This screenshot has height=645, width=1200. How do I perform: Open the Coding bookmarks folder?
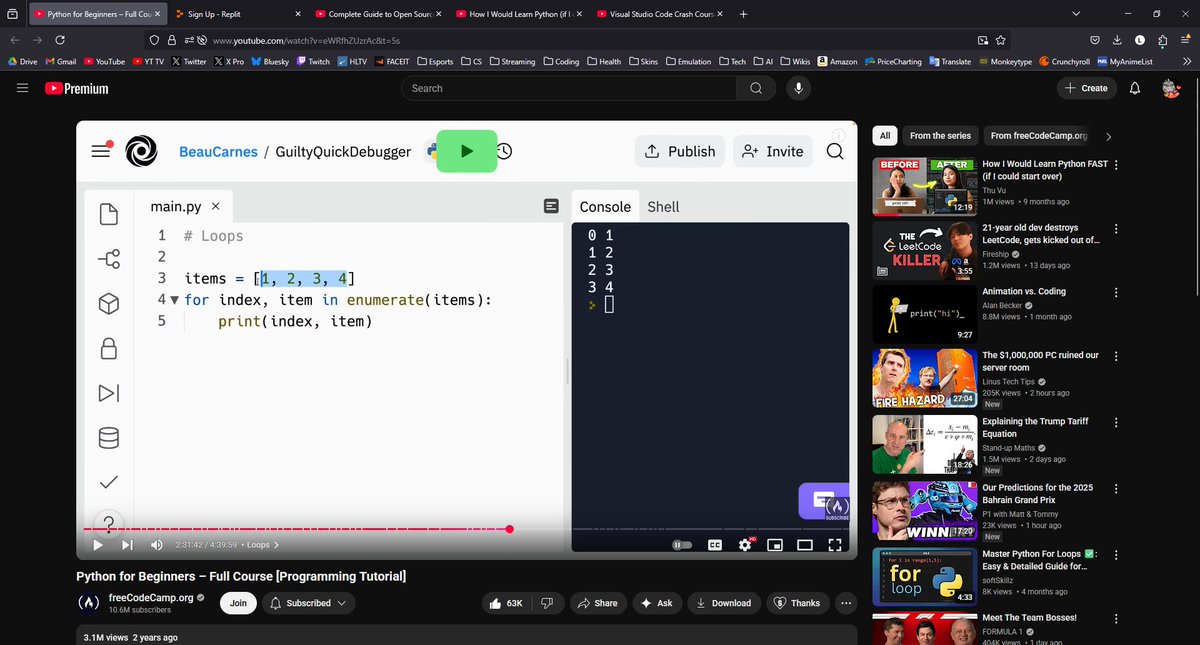click(x=561, y=61)
